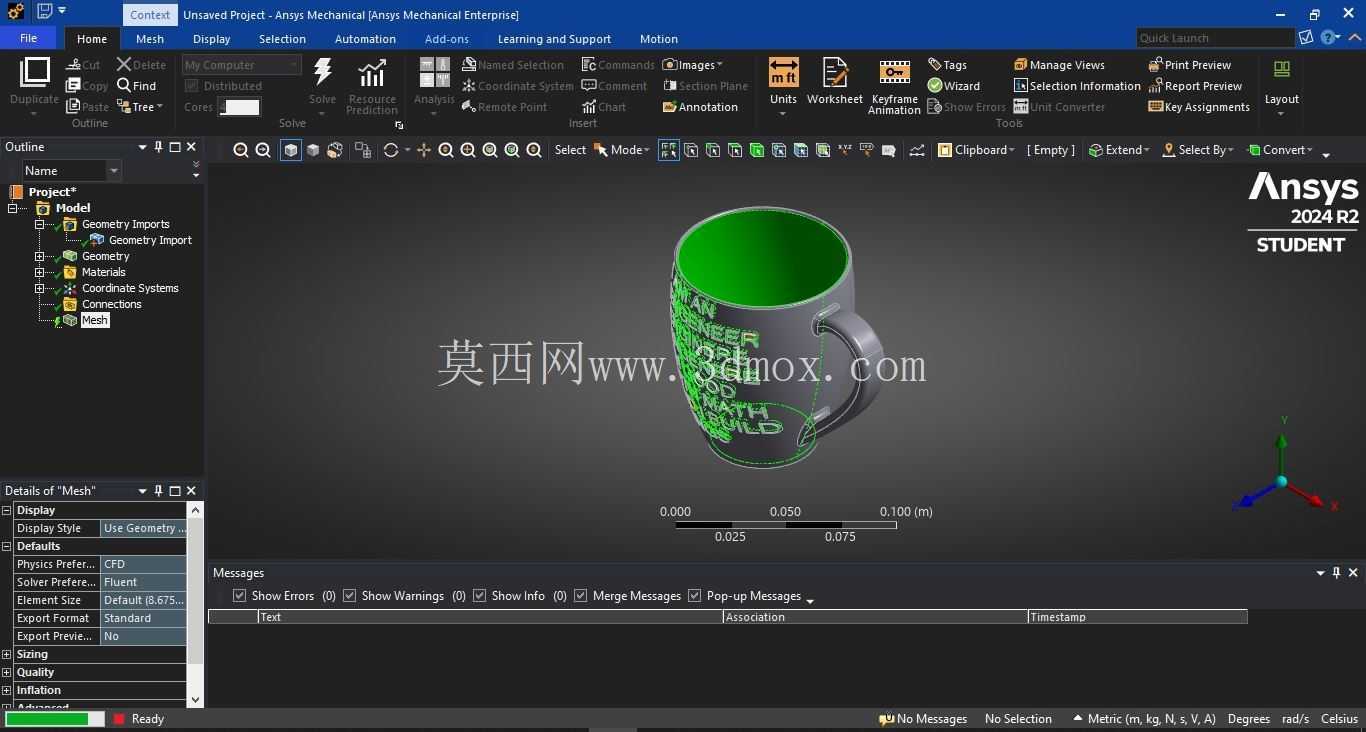Insert an Annotation

point(700,107)
